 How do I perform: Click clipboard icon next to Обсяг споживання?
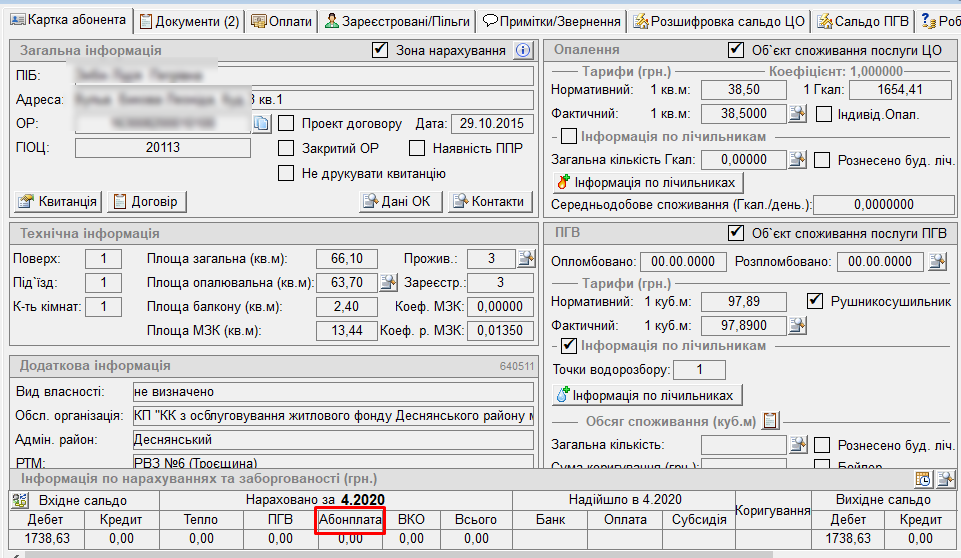tap(770, 421)
